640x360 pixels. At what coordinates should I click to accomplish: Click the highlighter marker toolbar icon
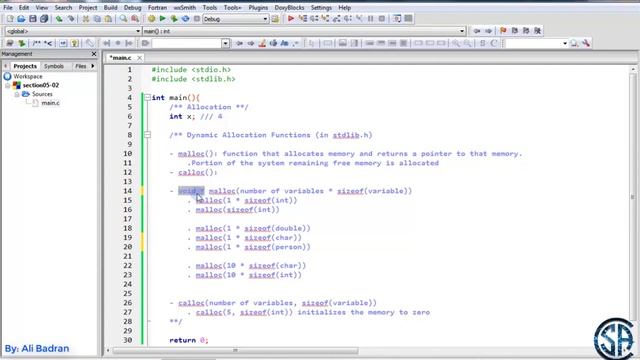262,43
